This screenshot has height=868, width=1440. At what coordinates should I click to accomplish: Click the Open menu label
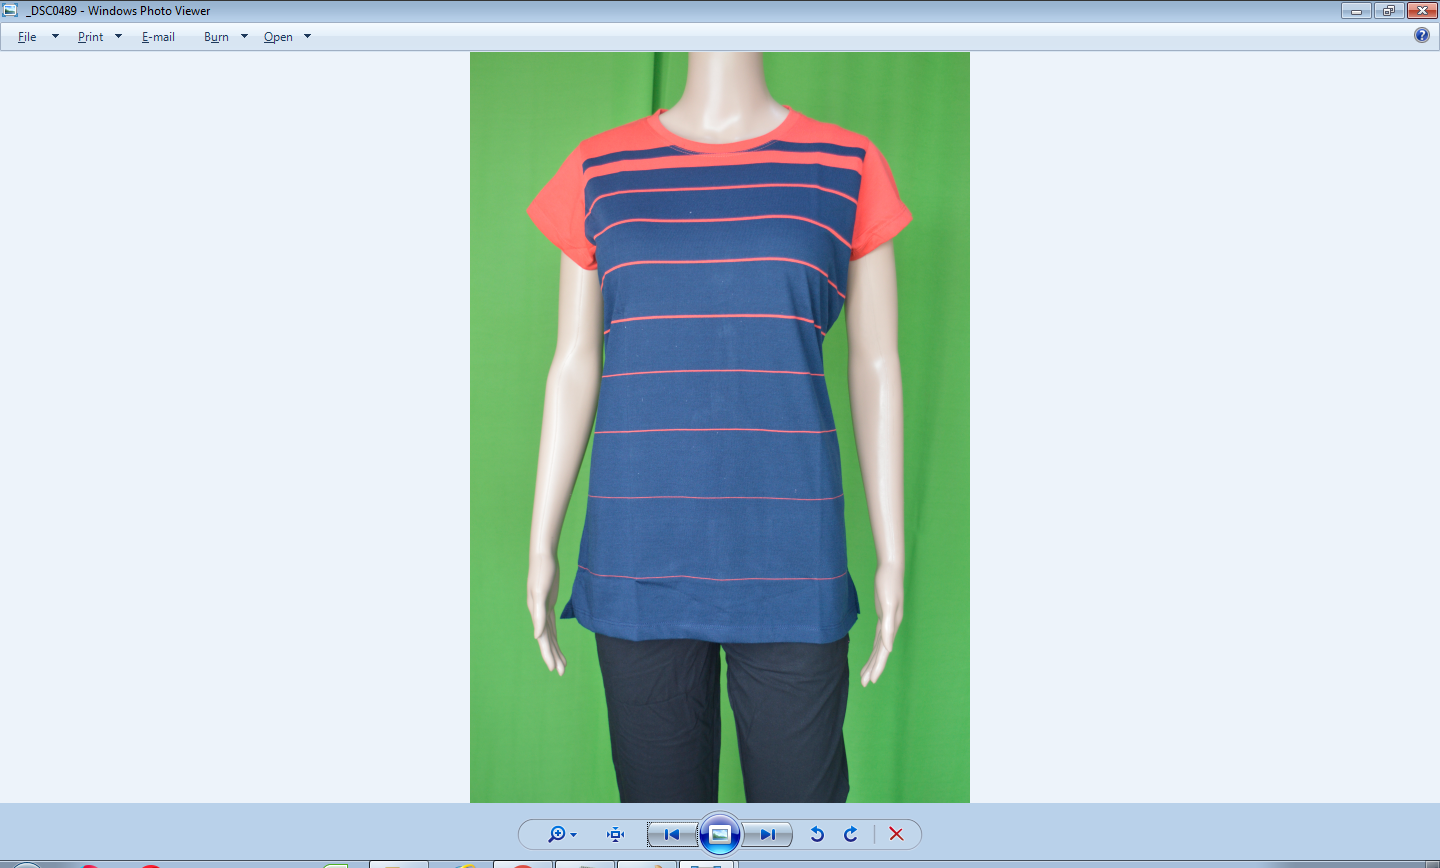(x=278, y=37)
